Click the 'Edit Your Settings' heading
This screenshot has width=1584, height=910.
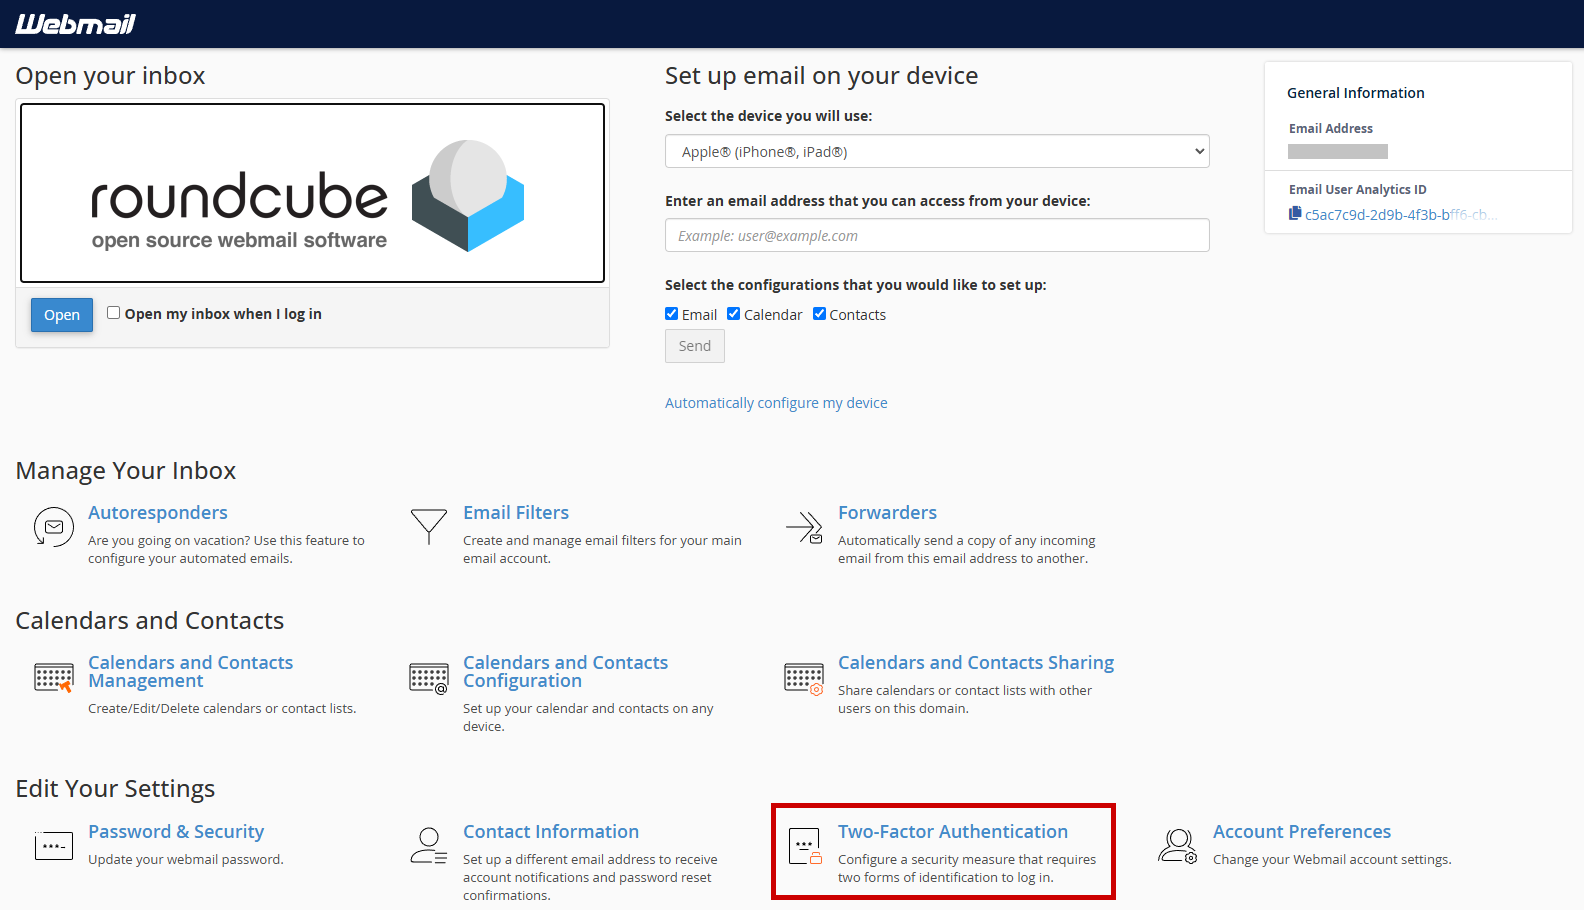coord(115,789)
